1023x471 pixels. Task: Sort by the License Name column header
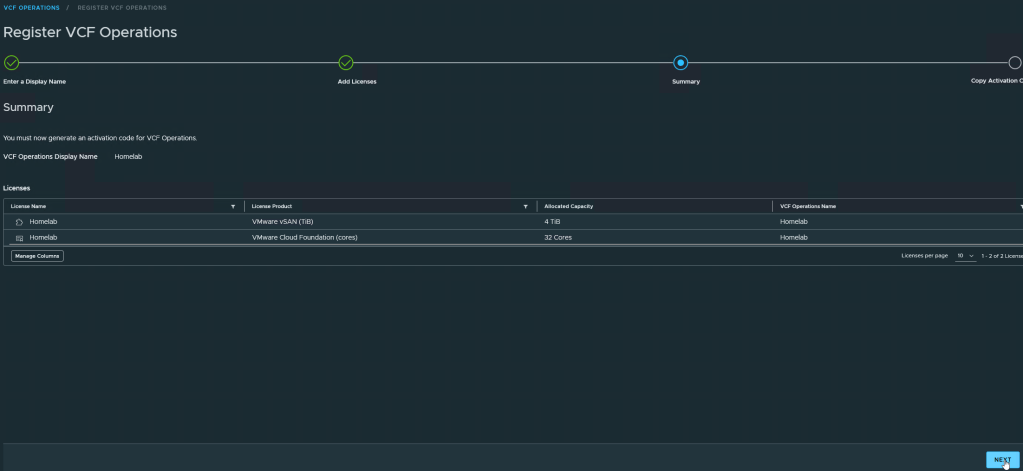[28, 206]
